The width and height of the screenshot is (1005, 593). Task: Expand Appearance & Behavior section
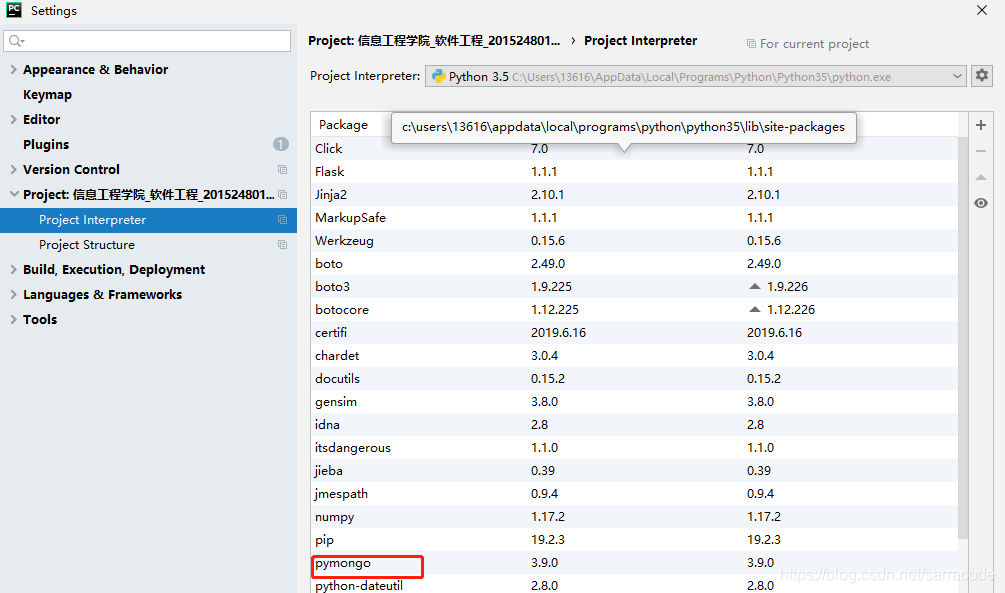coord(13,69)
